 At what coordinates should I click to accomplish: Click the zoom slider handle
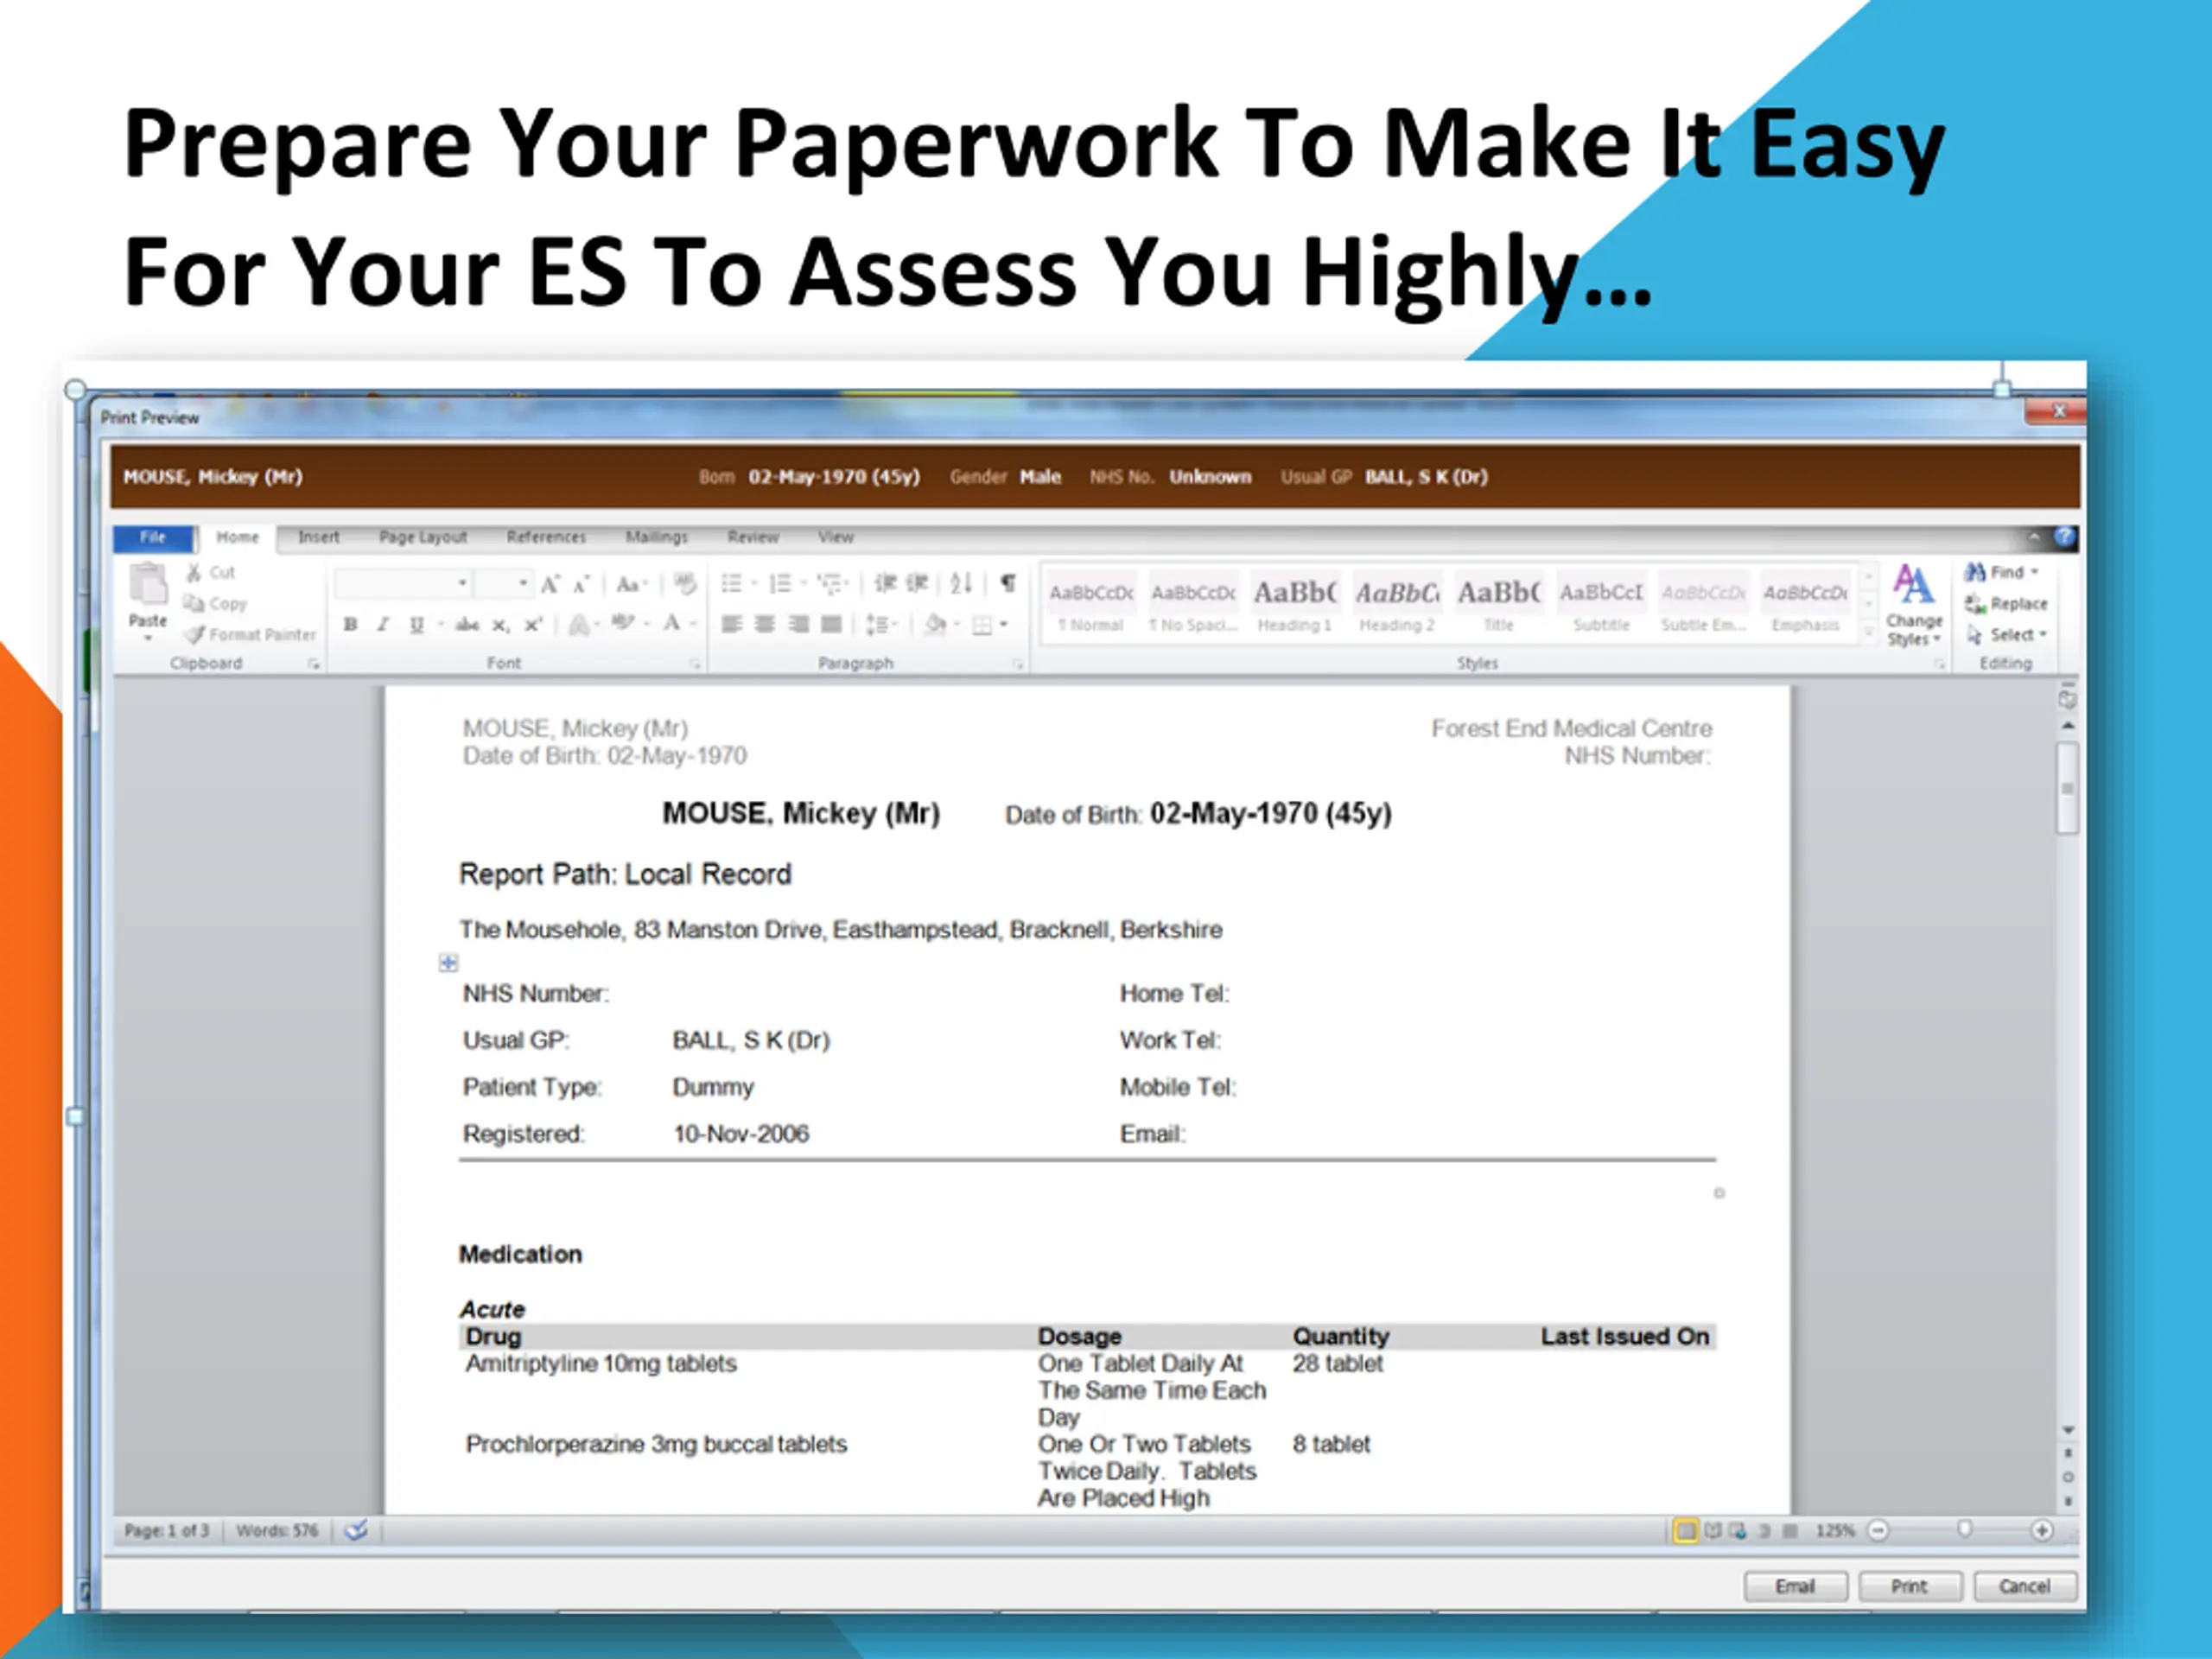tap(1964, 1530)
